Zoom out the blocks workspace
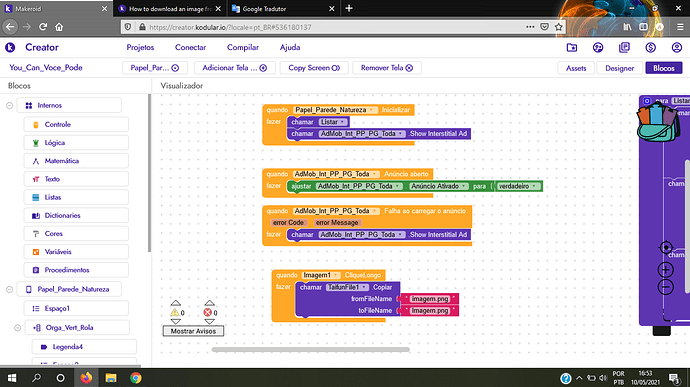The height and width of the screenshot is (387, 690). 666,287
